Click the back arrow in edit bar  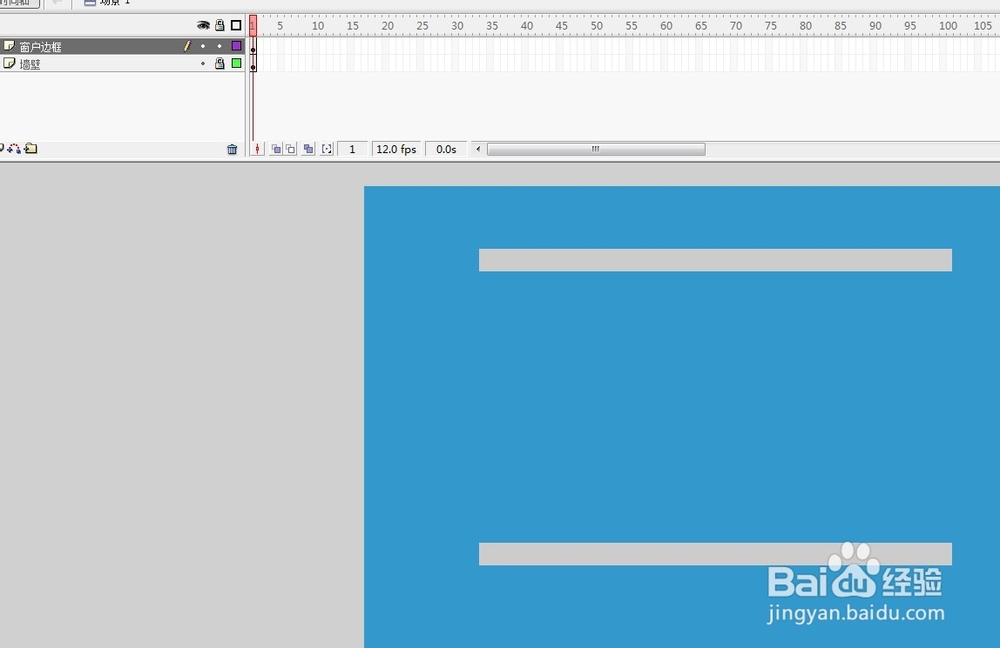pyautogui.click(x=57, y=3)
